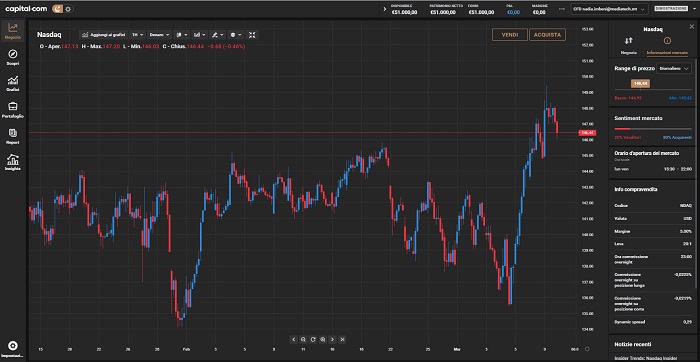This screenshot has height=362, width=700.
Task: Click the Nasdaq chart title
Action: pyautogui.click(x=49, y=34)
